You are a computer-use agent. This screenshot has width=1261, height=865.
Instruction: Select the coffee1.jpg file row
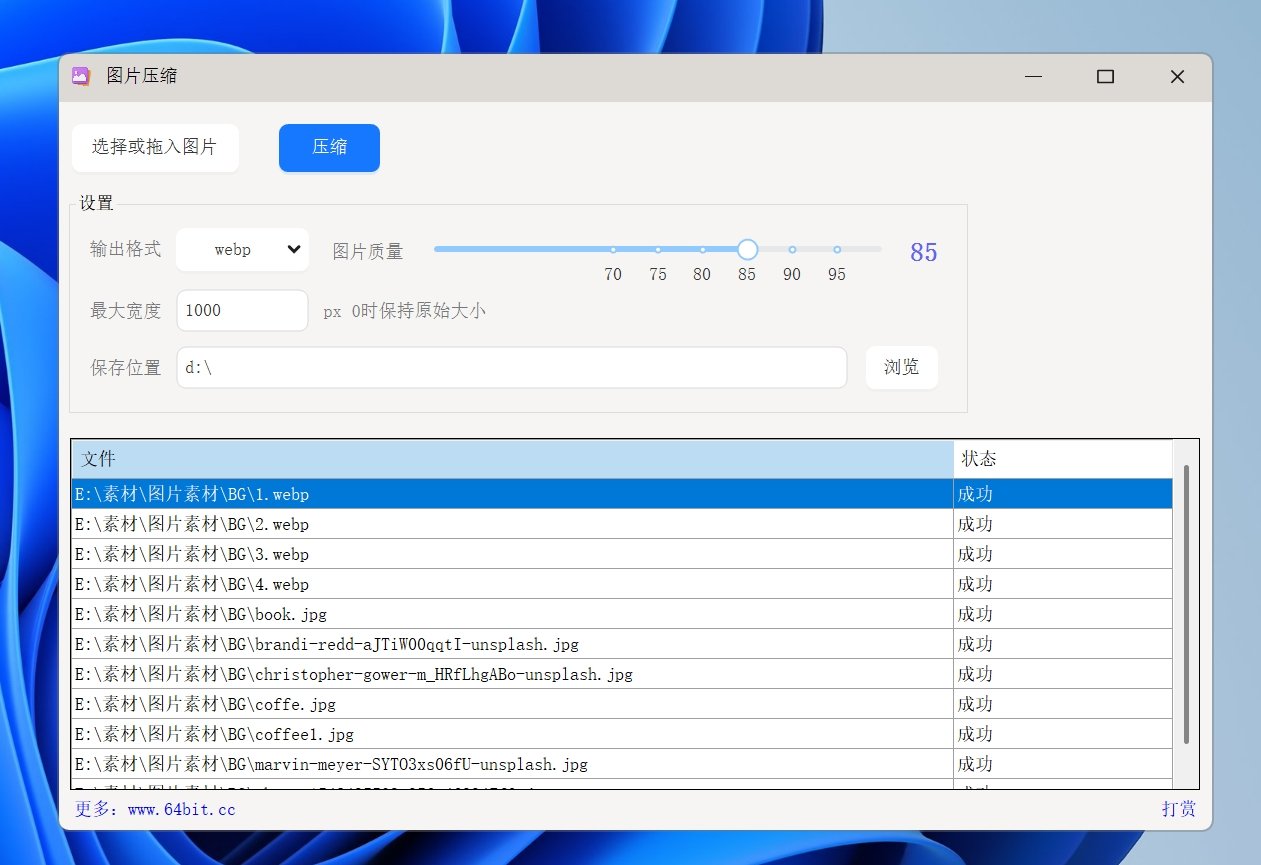[512, 734]
